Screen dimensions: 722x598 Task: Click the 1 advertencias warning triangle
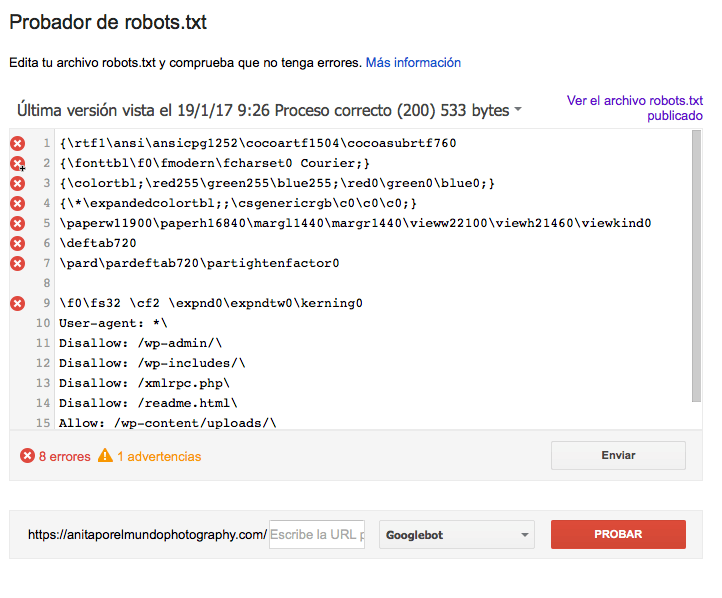pos(105,456)
